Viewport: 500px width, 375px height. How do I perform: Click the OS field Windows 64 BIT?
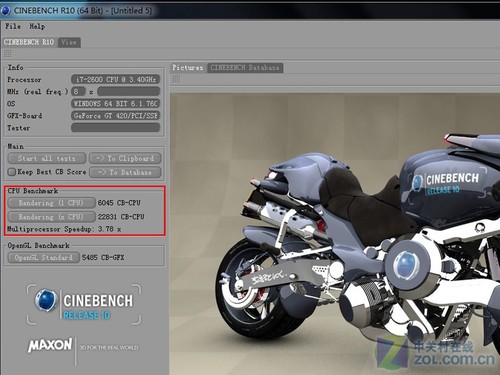point(115,104)
